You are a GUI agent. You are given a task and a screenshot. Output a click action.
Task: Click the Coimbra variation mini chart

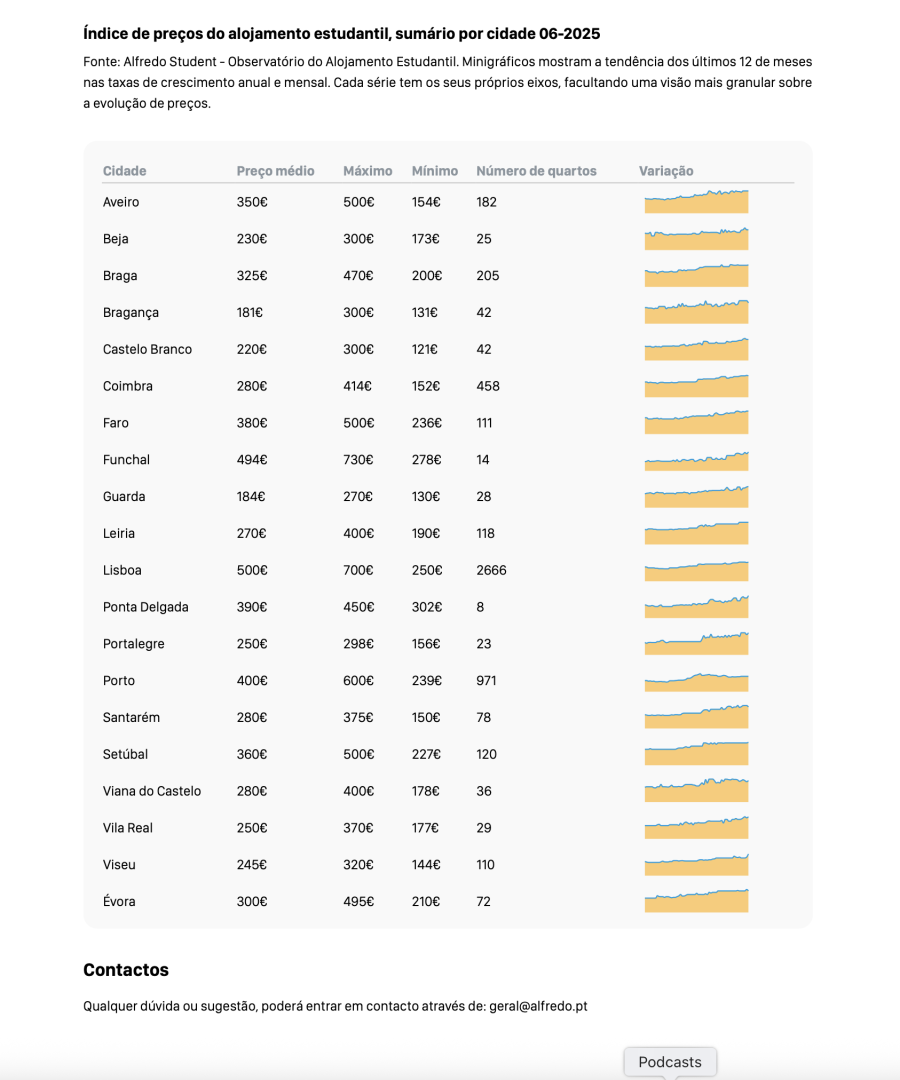click(696, 388)
